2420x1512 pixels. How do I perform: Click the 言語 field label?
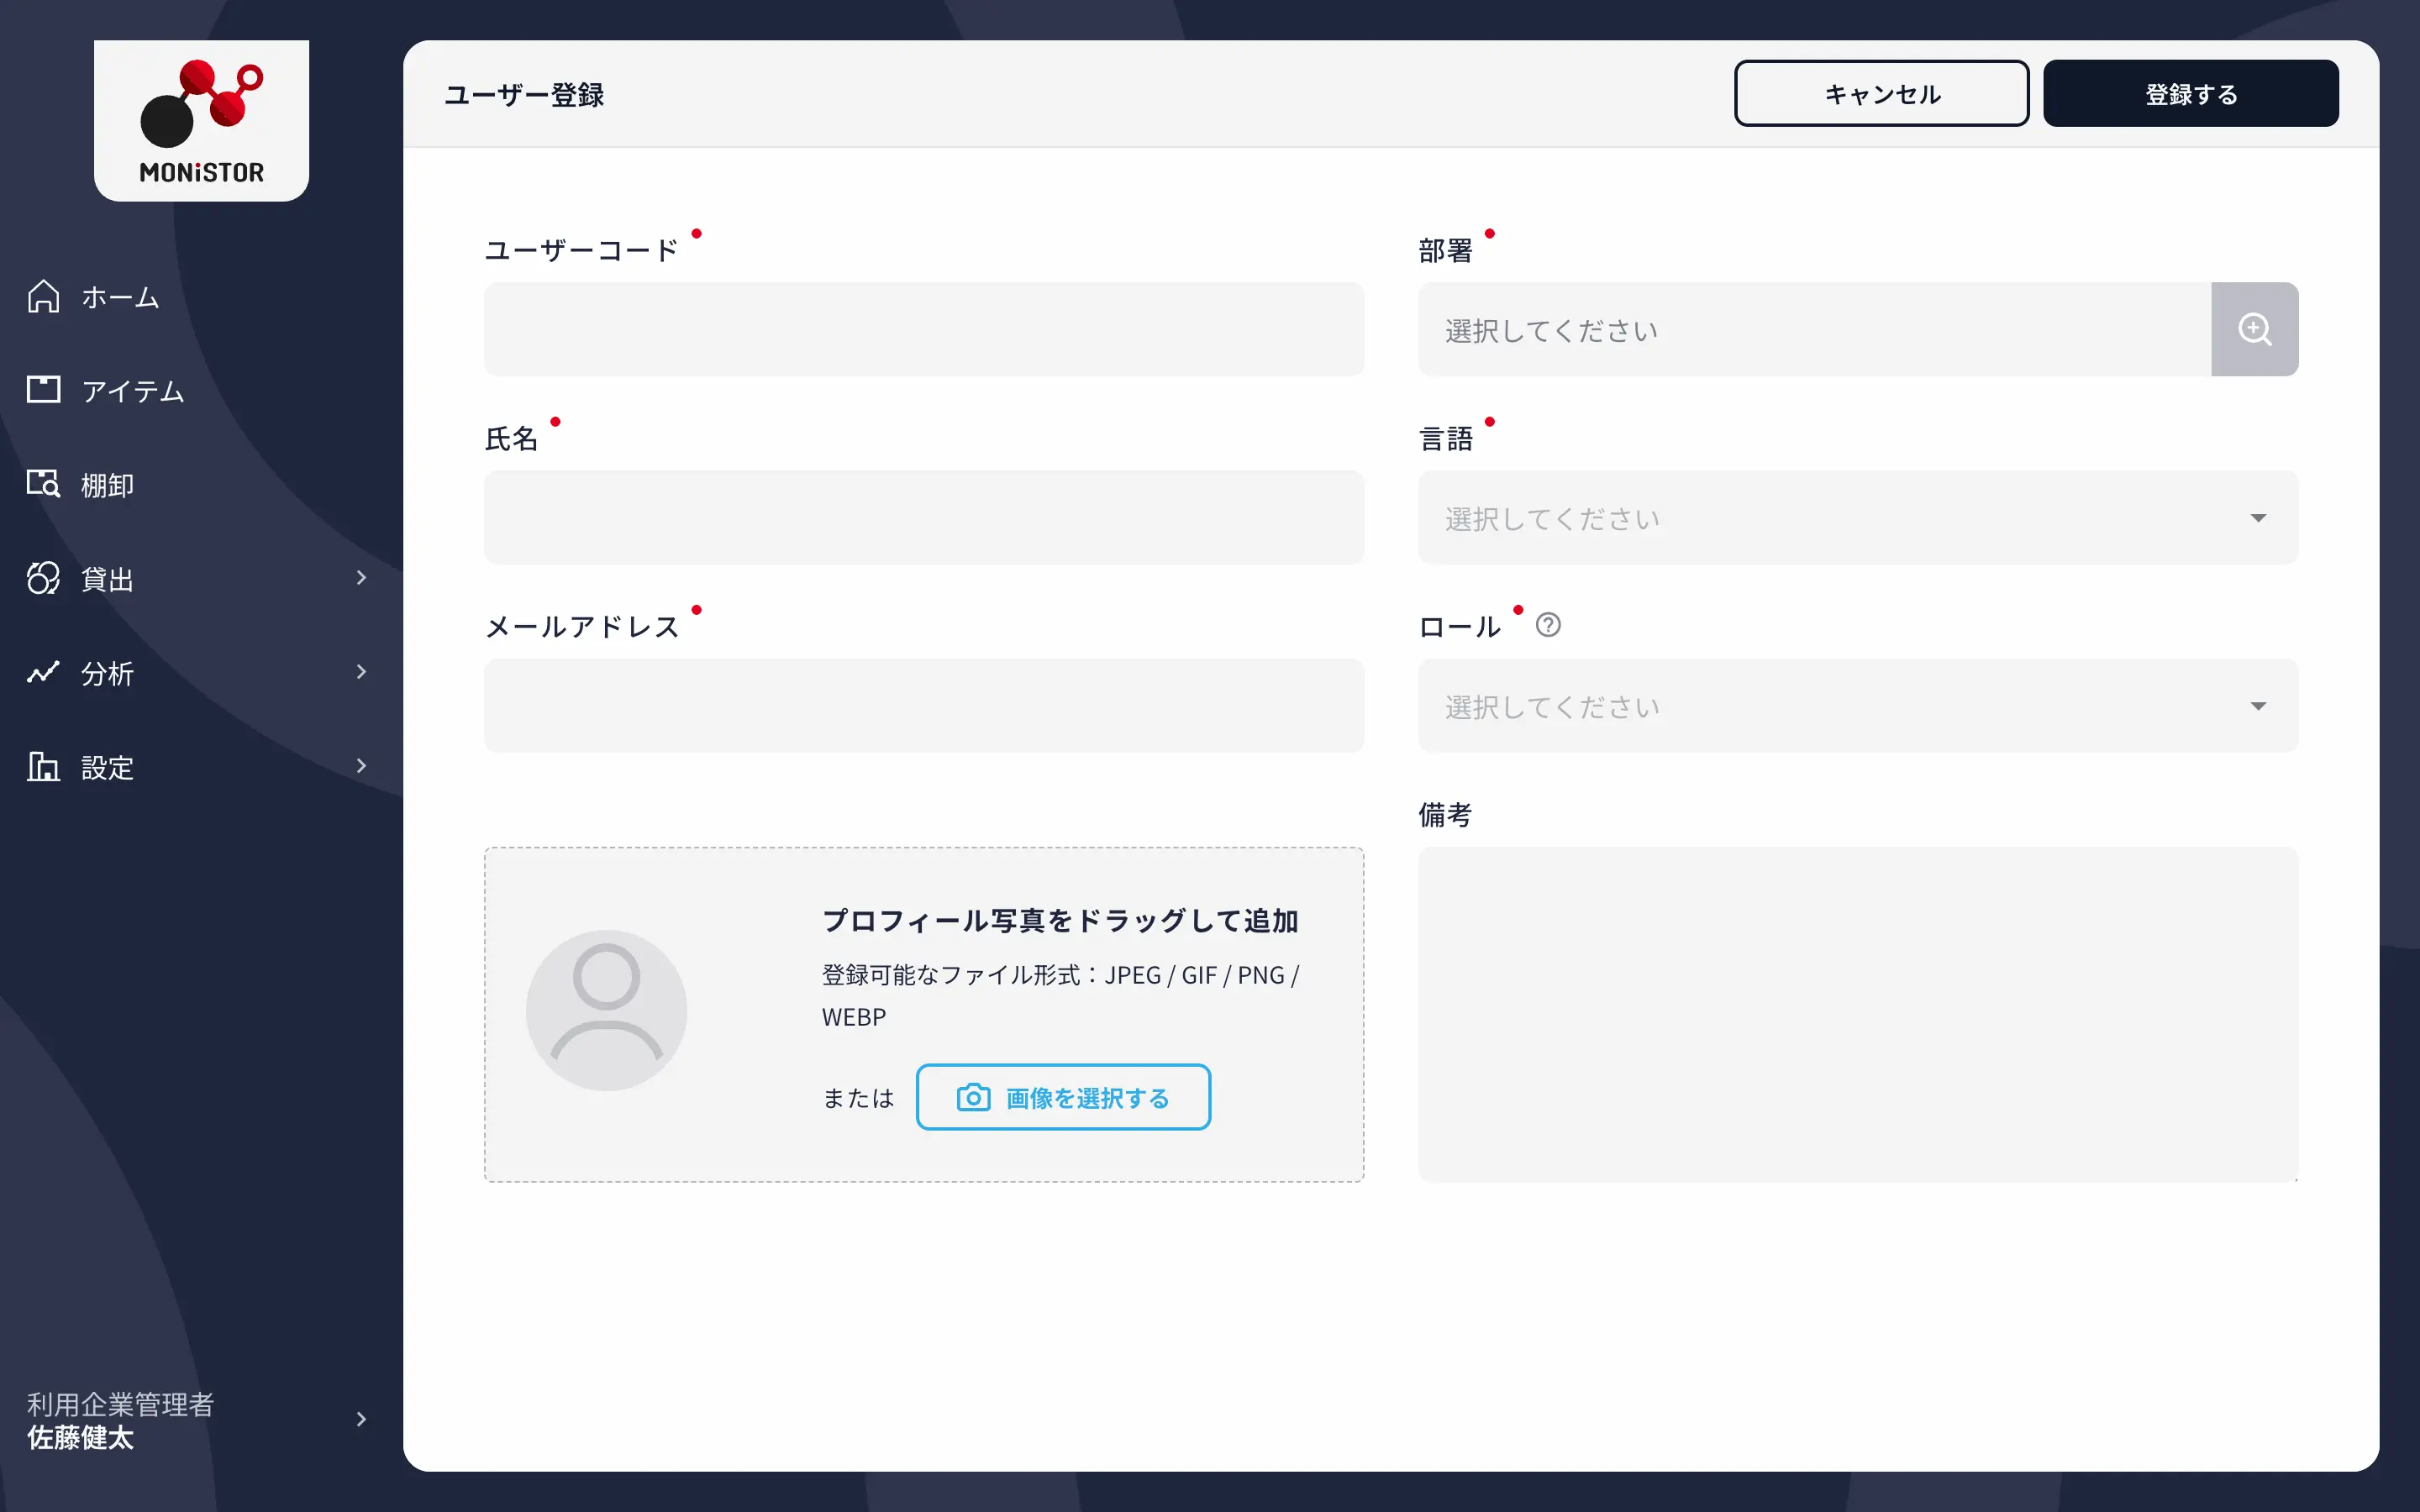click(1445, 438)
